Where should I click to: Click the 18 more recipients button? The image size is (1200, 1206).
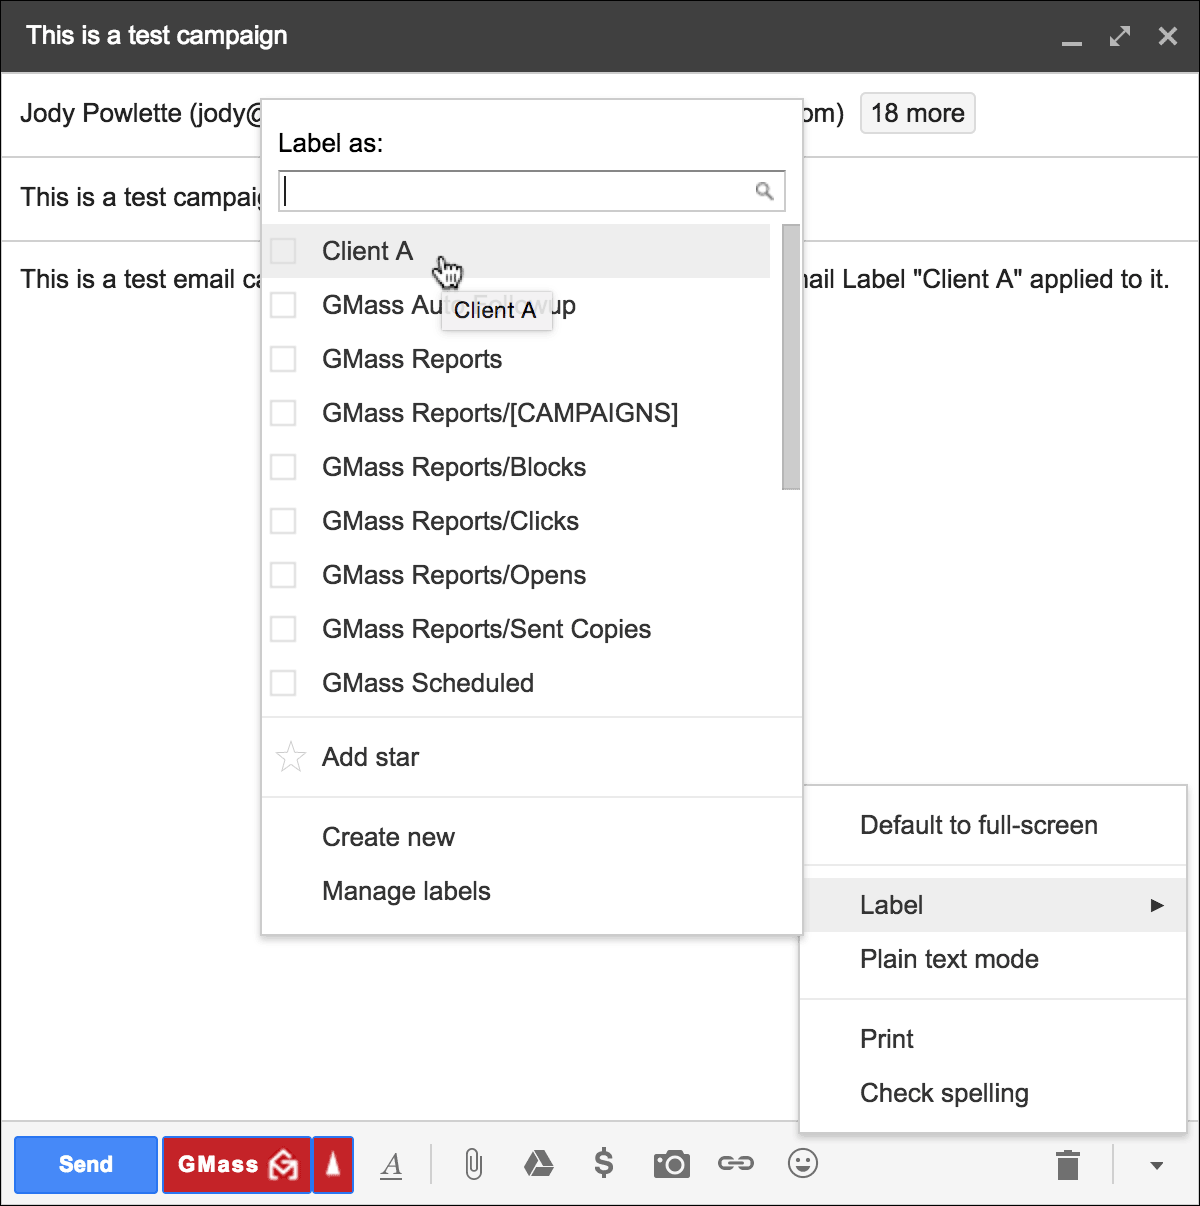918,113
